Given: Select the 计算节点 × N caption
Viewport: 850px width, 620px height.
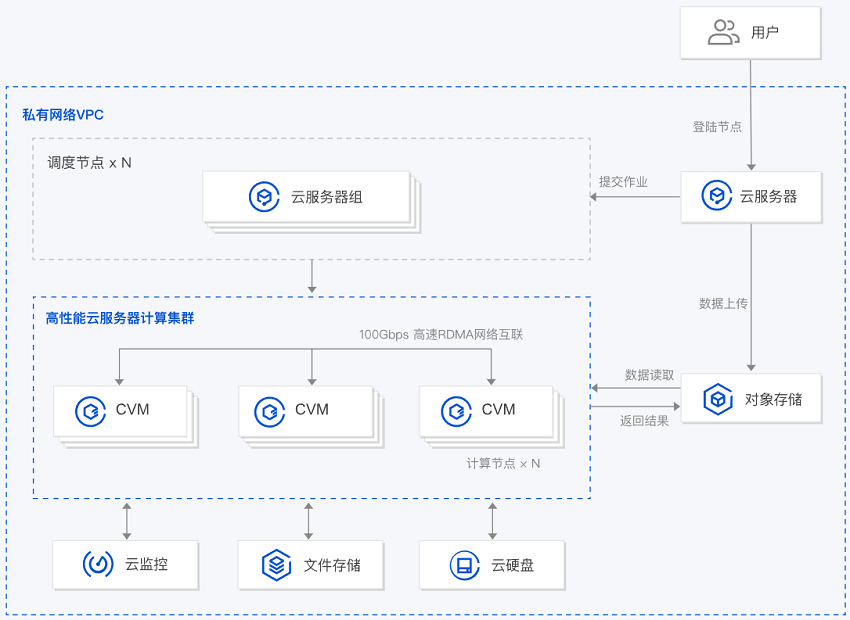Looking at the screenshot, I should (503, 464).
